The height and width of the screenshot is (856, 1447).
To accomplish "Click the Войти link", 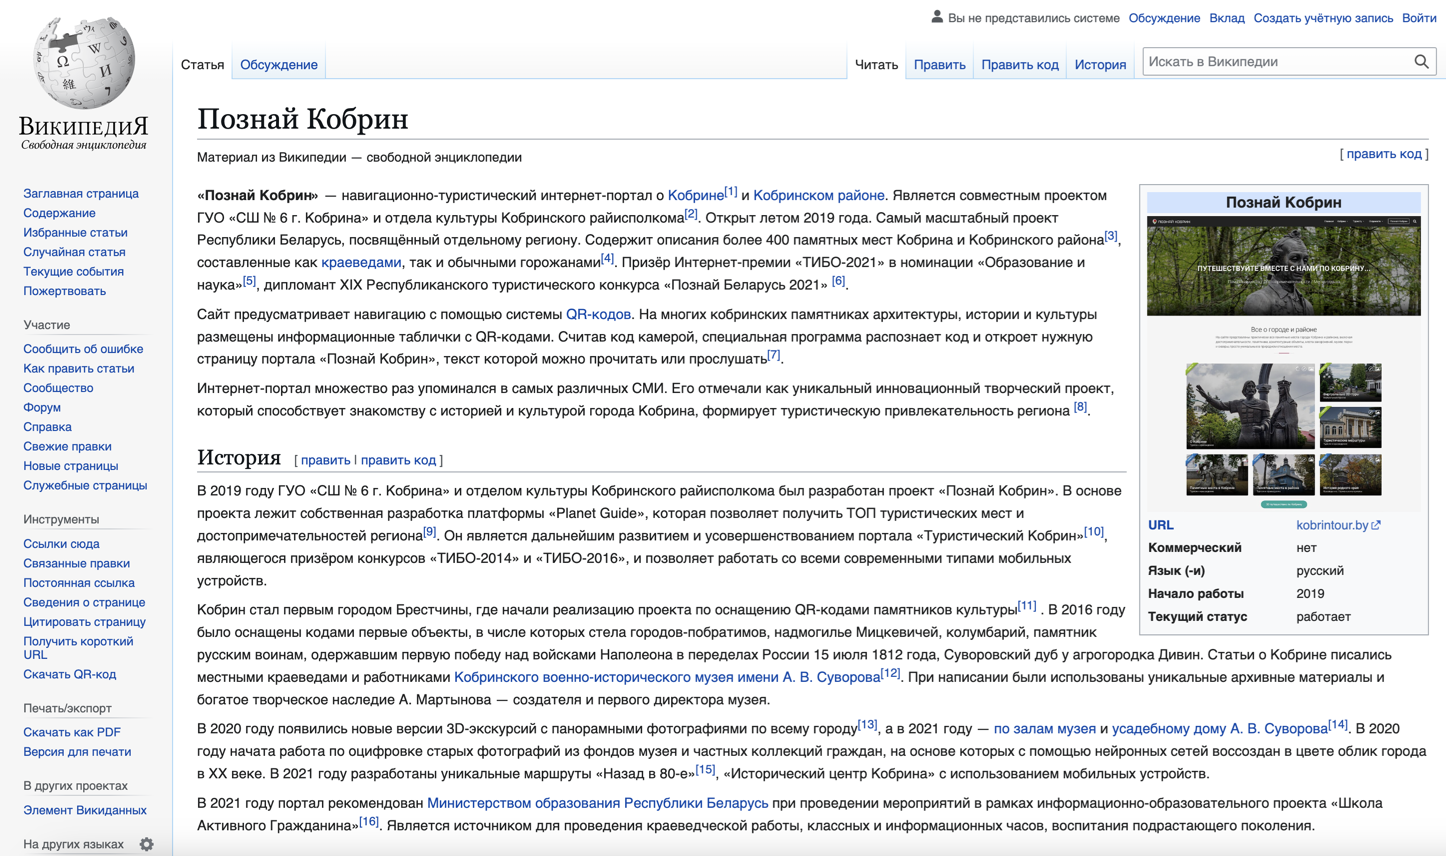I will (1419, 17).
